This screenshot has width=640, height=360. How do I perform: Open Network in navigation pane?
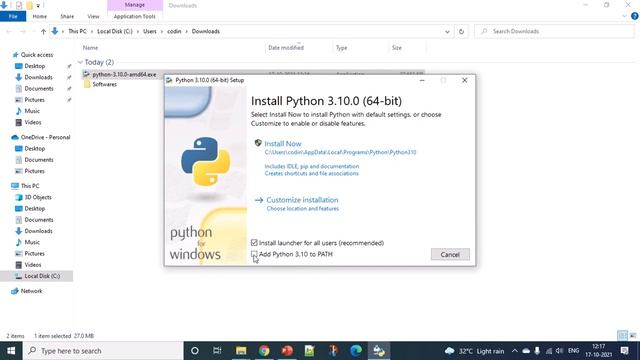tap(31, 291)
